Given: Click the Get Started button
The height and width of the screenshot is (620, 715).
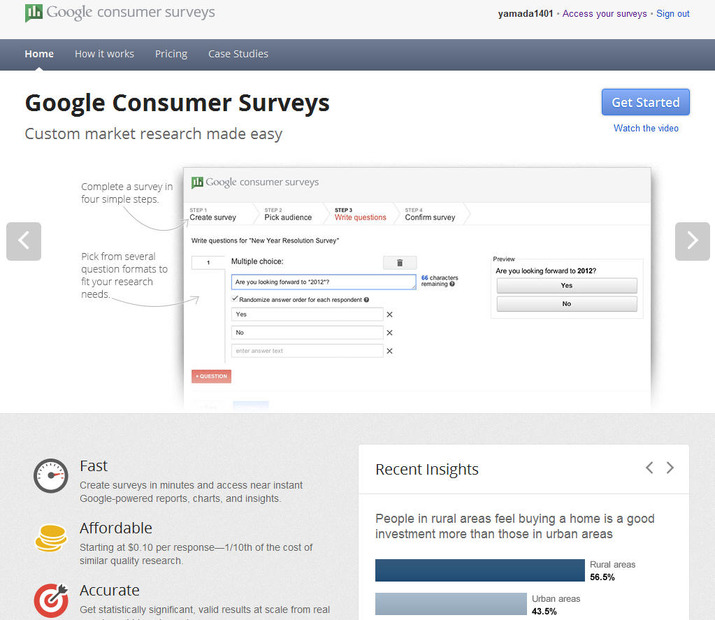Looking at the screenshot, I should tap(646, 102).
